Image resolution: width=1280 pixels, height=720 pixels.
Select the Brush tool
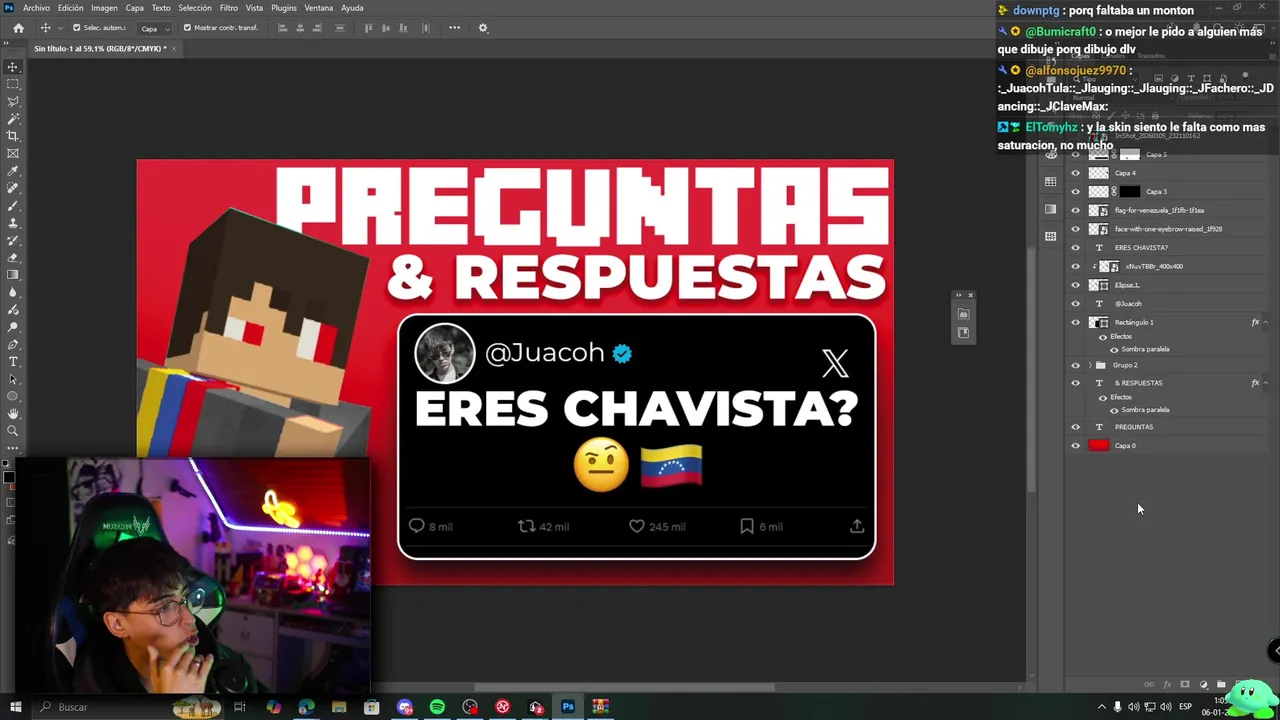pyautogui.click(x=13, y=206)
